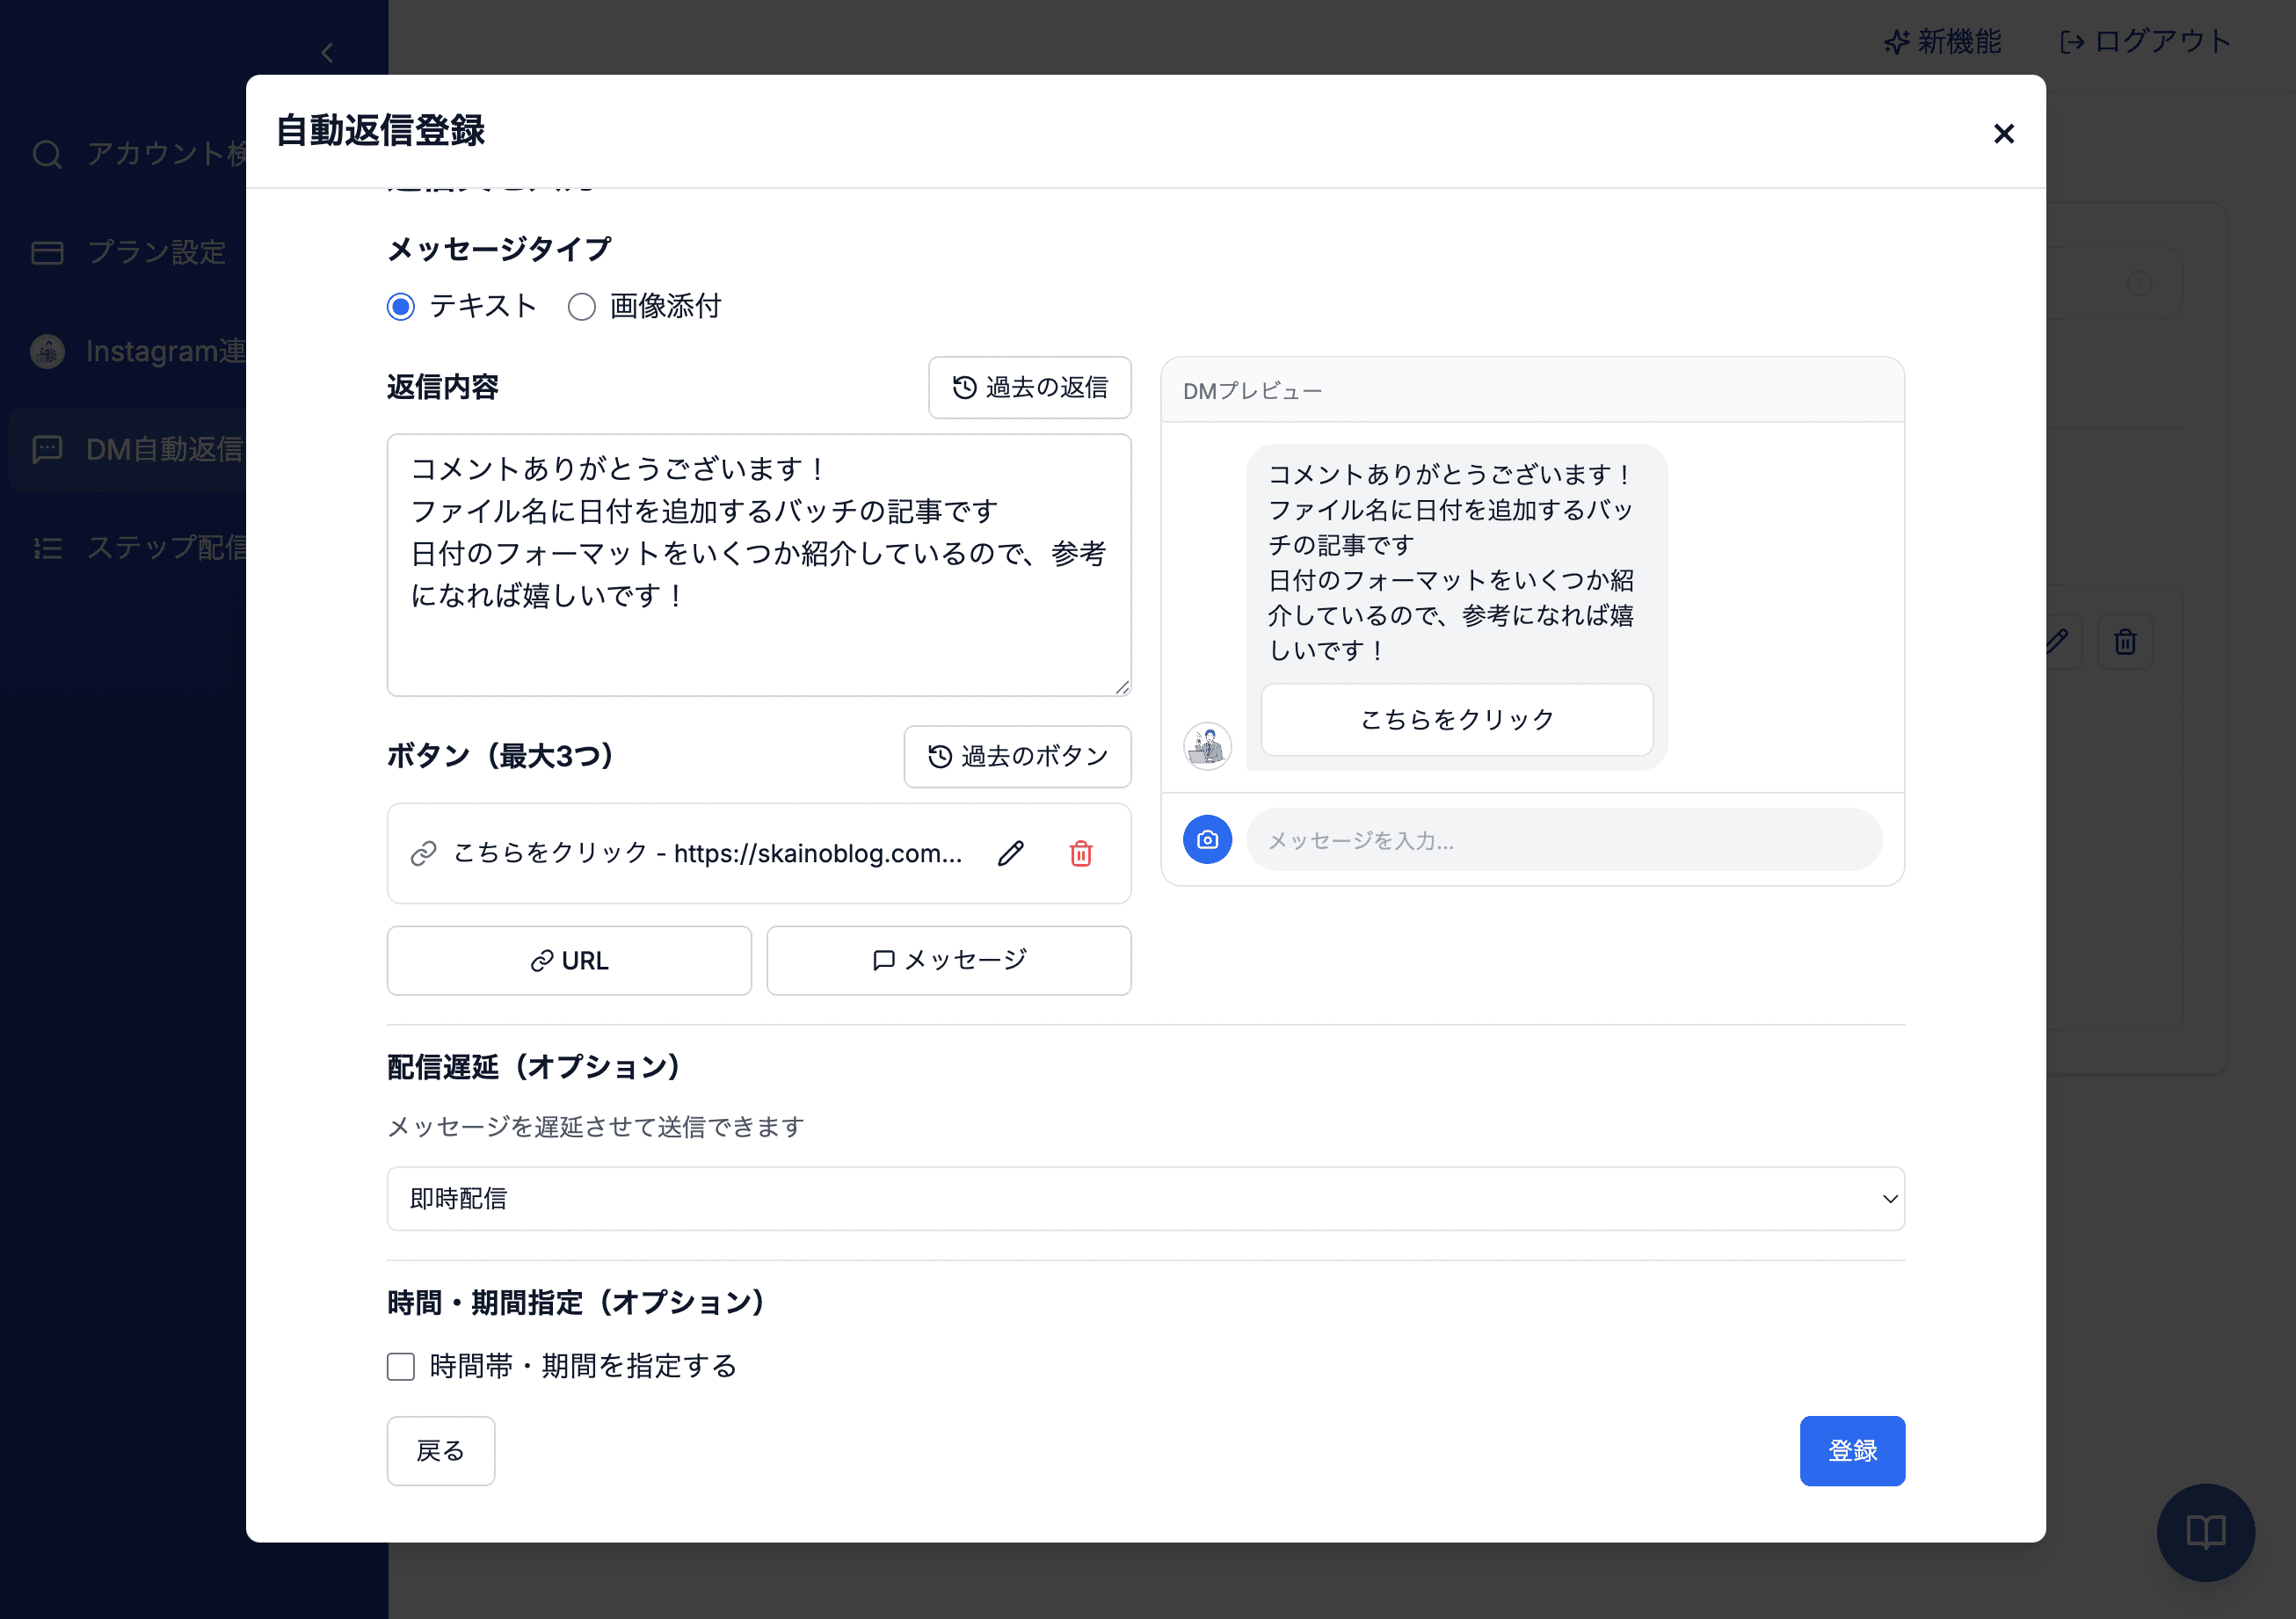Open the book help icon at bottom right

pyautogui.click(x=2205, y=1531)
